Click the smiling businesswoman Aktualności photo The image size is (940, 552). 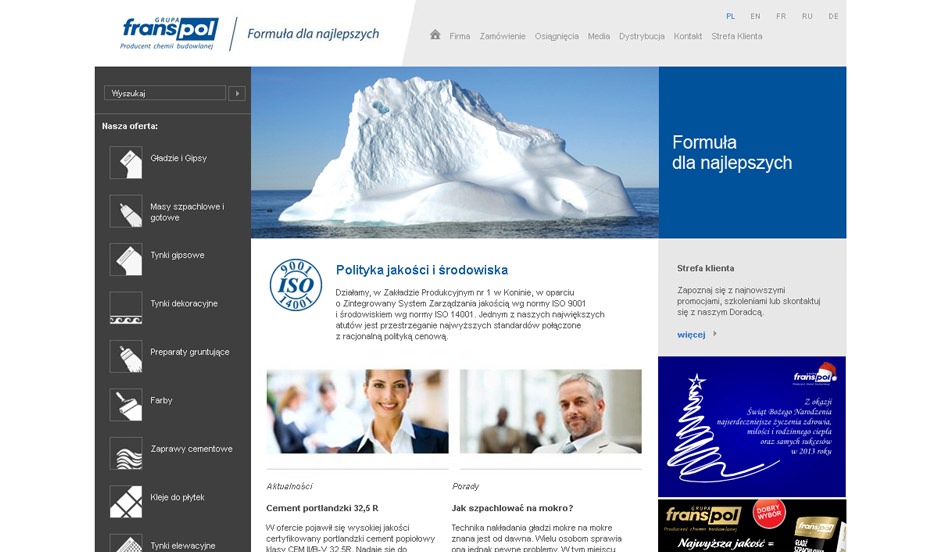click(357, 411)
